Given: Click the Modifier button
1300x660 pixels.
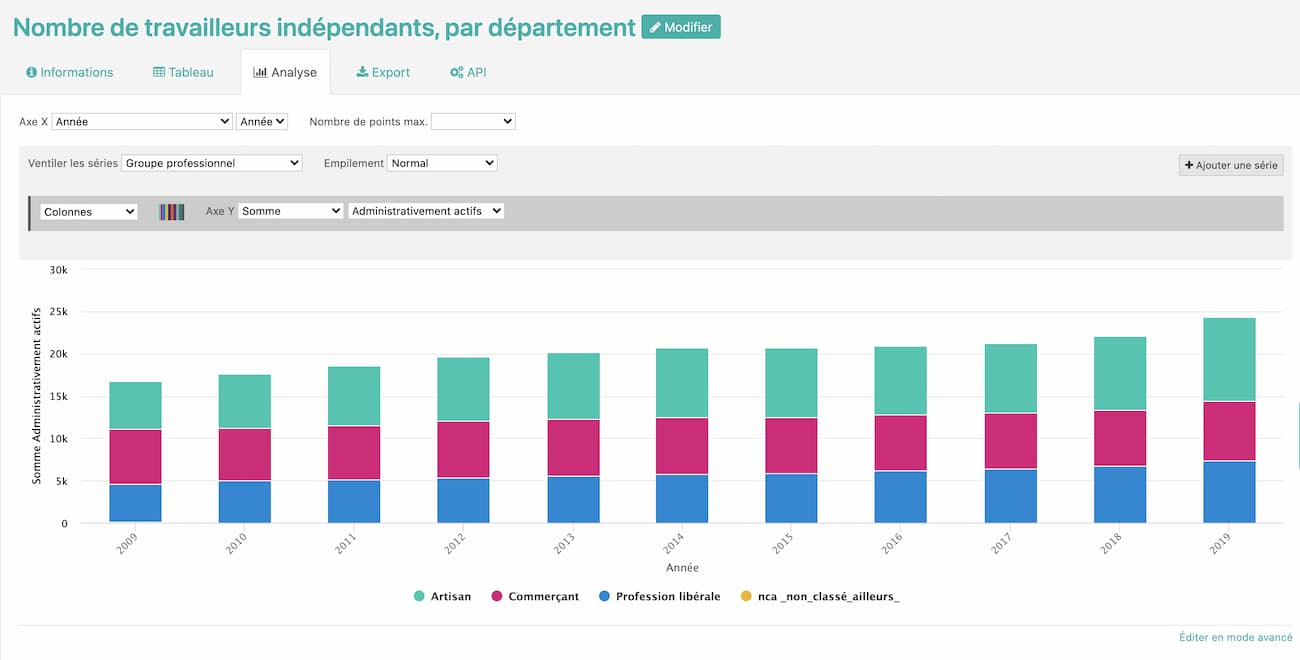Looking at the screenshot, I should click(681, 27).
